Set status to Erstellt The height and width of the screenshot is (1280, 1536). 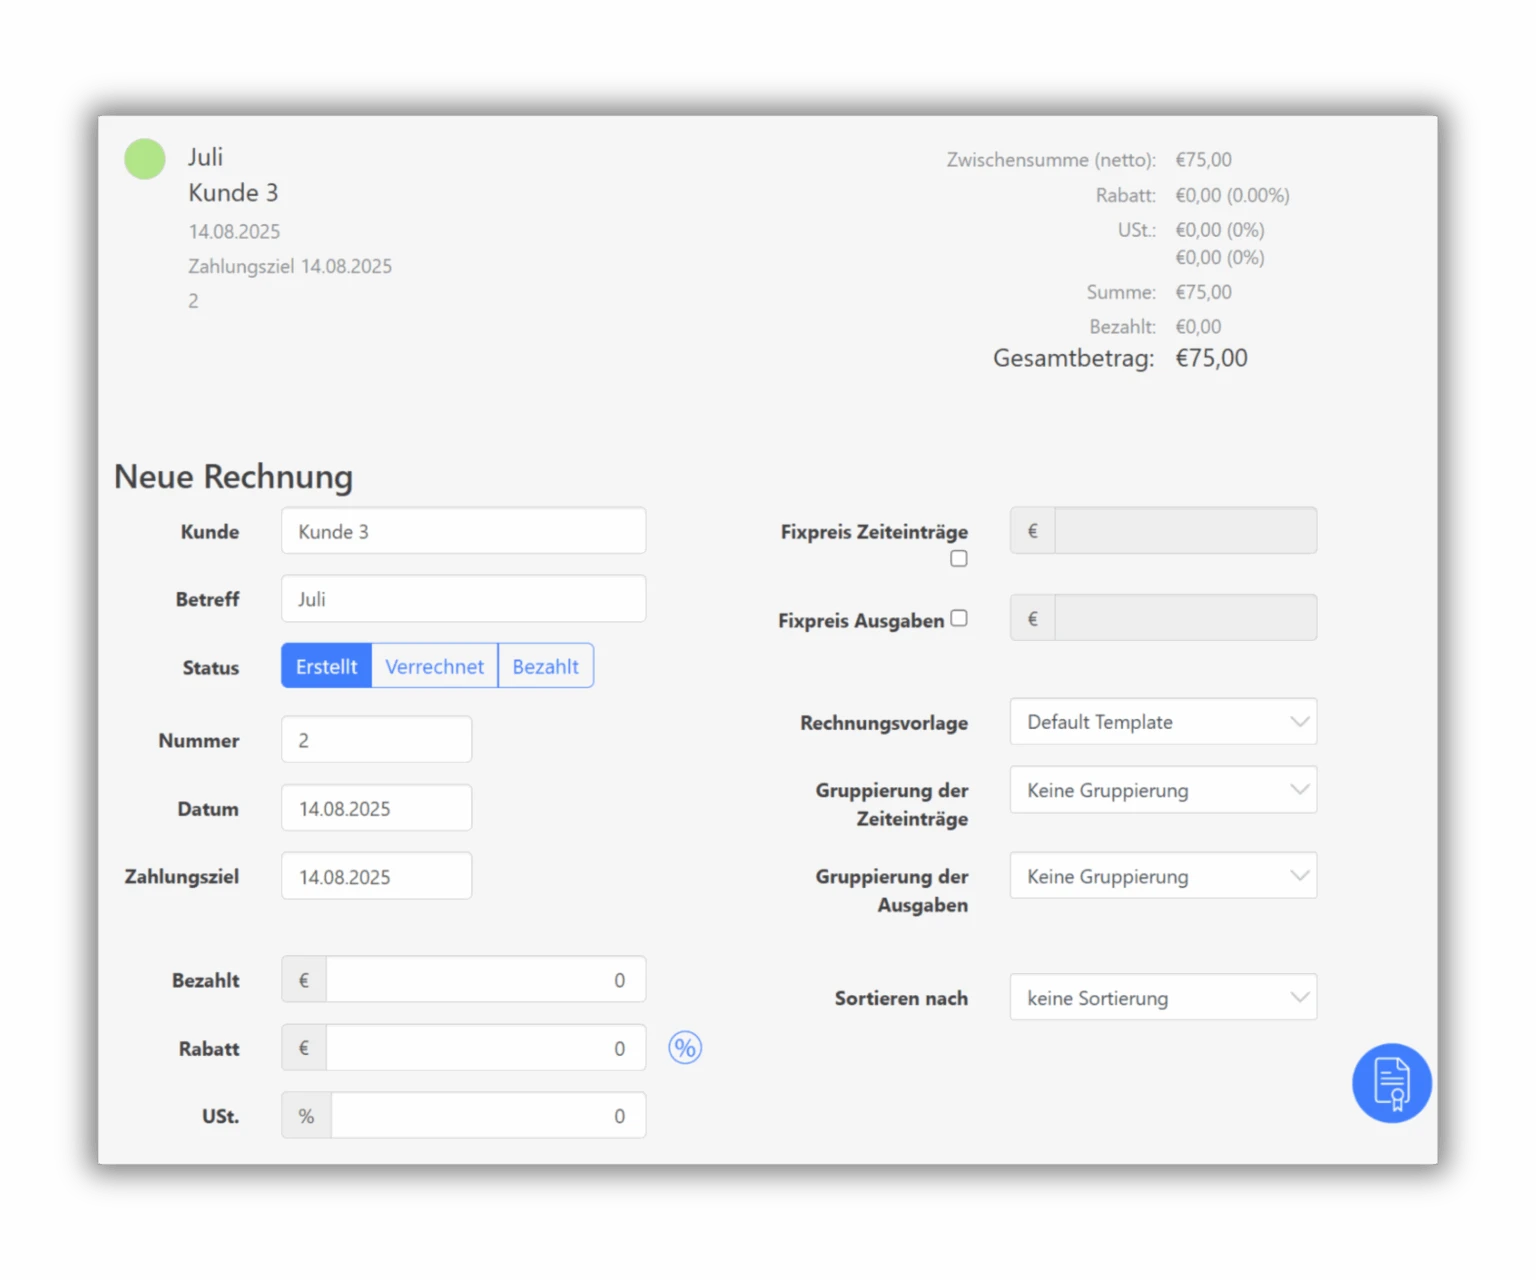326,666
